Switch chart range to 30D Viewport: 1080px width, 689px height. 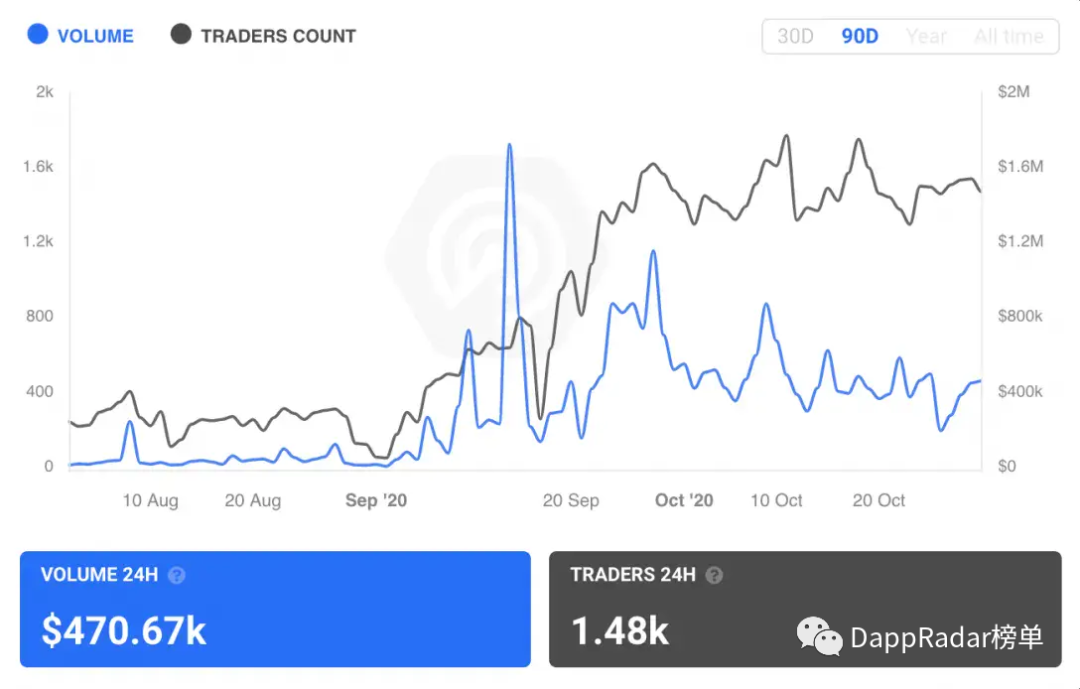[795, 36]
